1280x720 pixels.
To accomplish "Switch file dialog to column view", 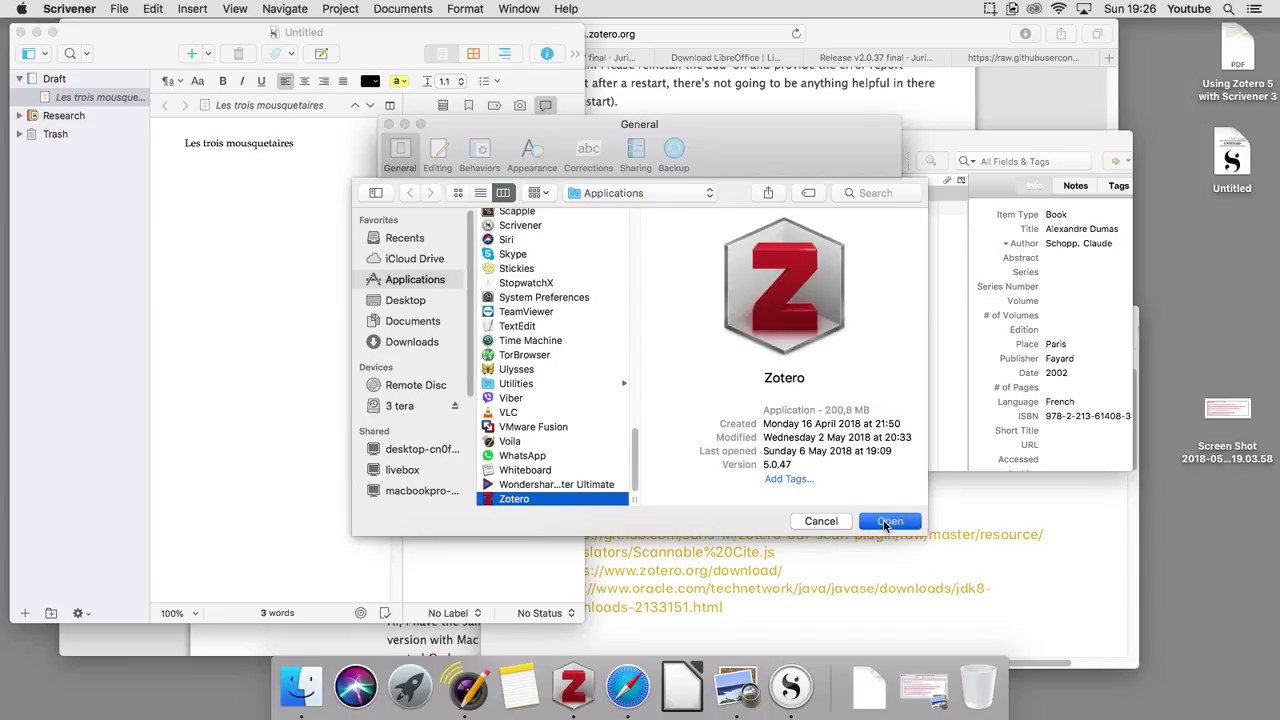I will pos(503,193).
